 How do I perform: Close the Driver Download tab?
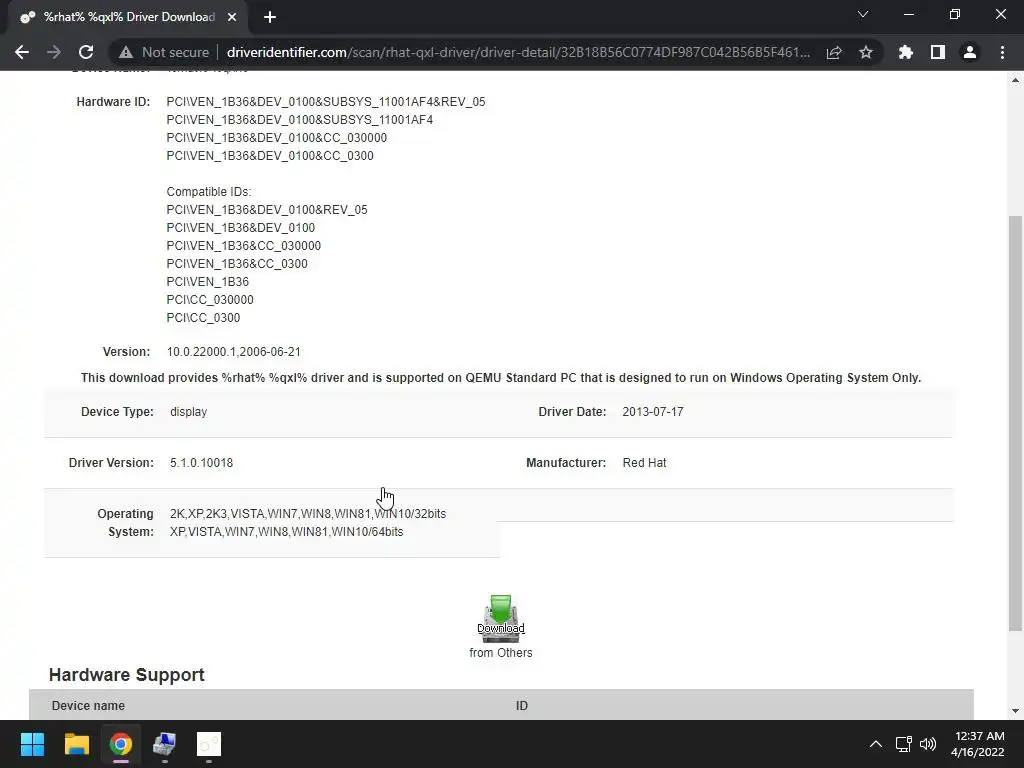click(x=232, y=18)
